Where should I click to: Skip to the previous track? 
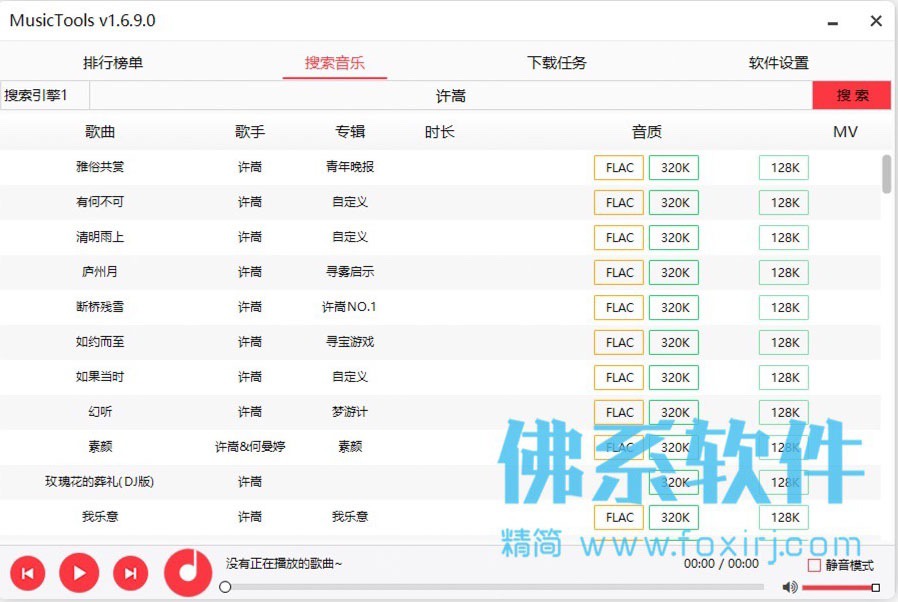[27, 573]
